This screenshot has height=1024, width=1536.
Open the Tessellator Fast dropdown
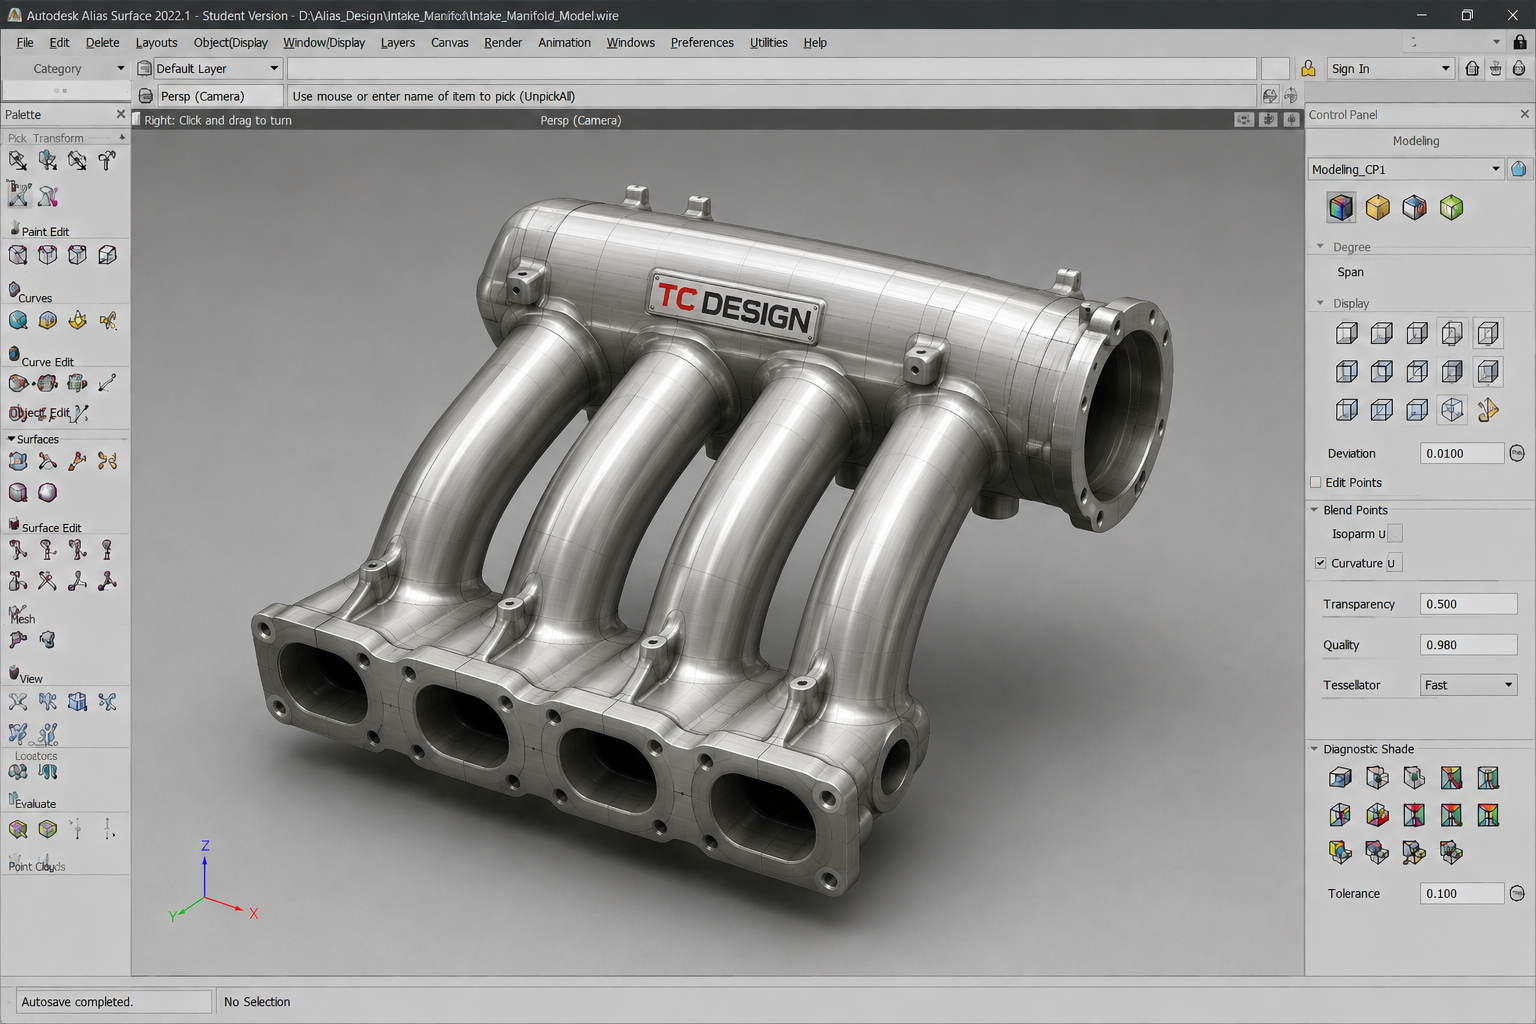pyautogui.click(x=1468, y=685)
